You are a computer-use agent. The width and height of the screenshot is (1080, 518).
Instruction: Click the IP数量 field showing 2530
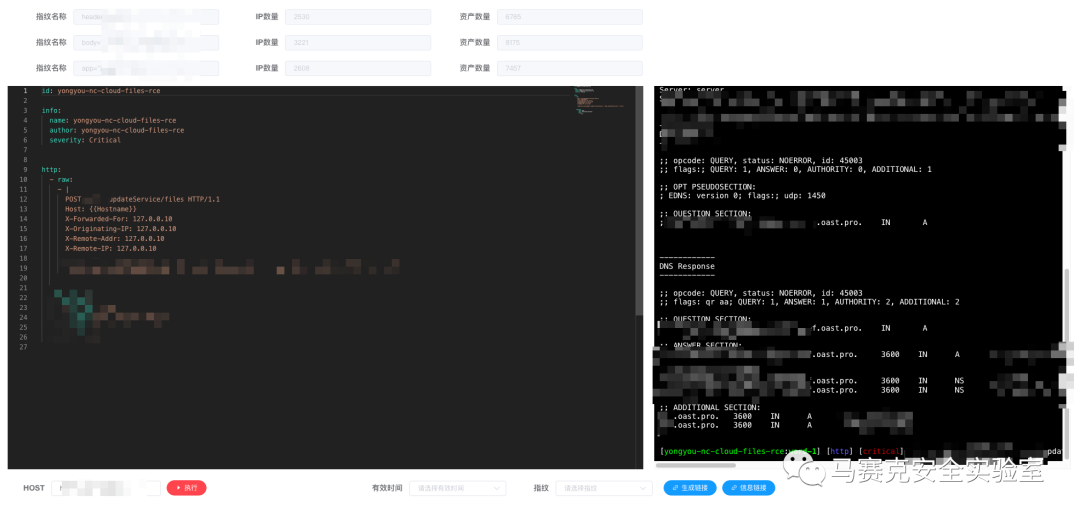pos(358,17)
